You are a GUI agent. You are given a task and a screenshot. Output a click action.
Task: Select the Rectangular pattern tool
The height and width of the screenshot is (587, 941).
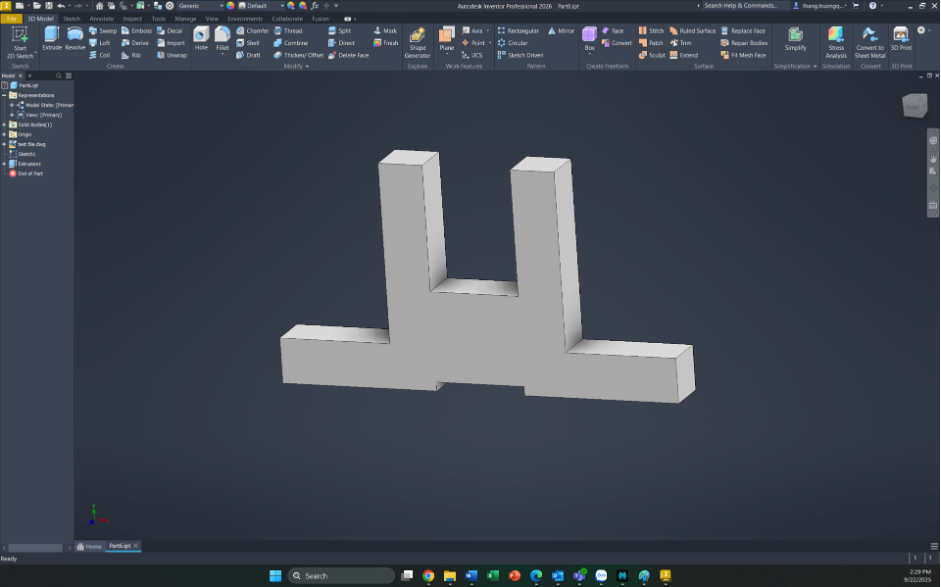tap(518, 31)
